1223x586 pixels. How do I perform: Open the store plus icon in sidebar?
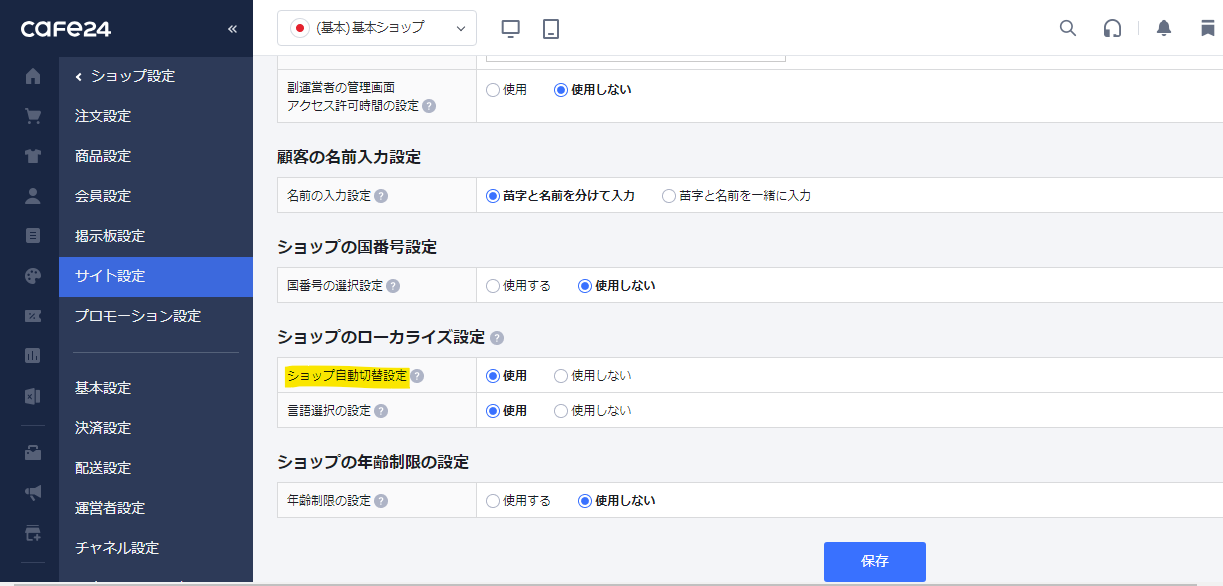33,532
